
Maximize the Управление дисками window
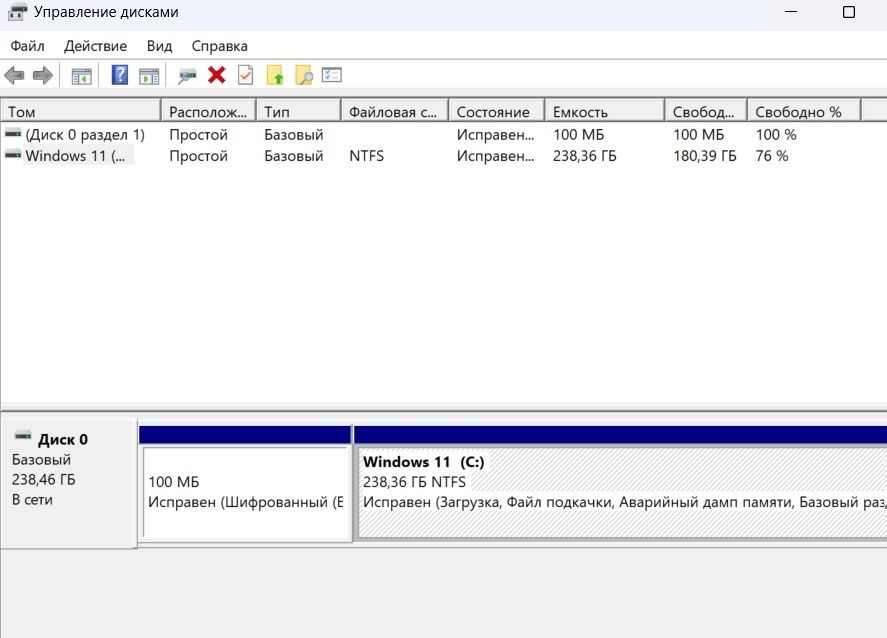point(849,12)
